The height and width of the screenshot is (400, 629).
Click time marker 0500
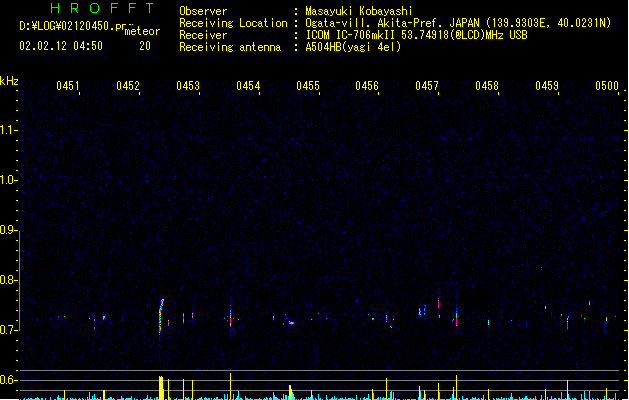coord(607,86)
